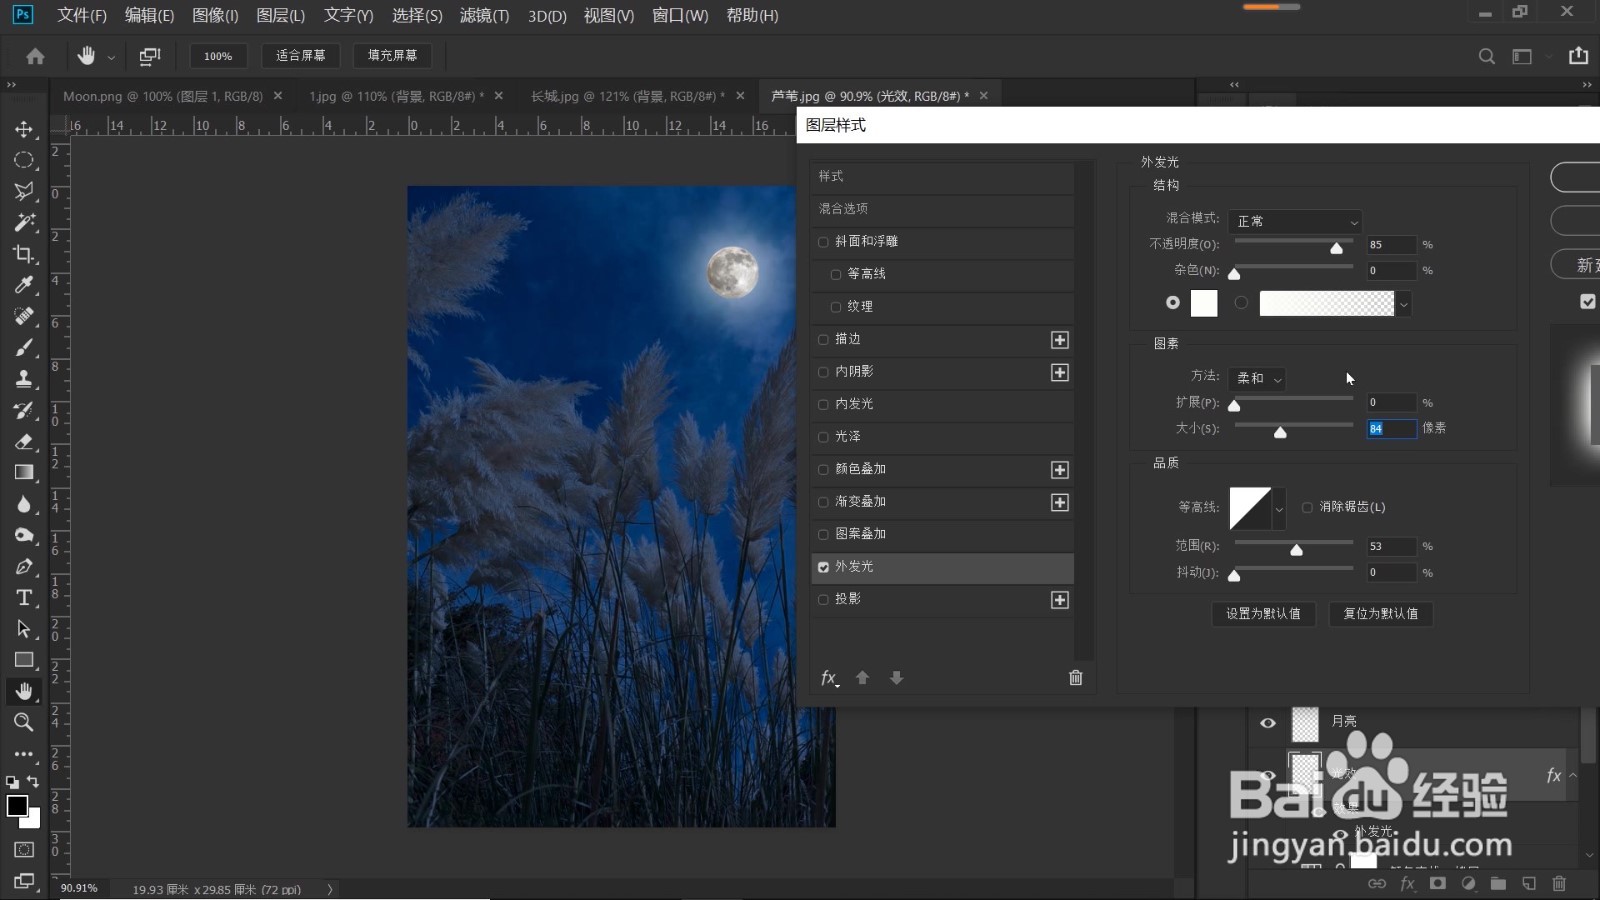Add another 内阴影 effect with plus icon
1600x900 pixels.
click(1060, 372)
